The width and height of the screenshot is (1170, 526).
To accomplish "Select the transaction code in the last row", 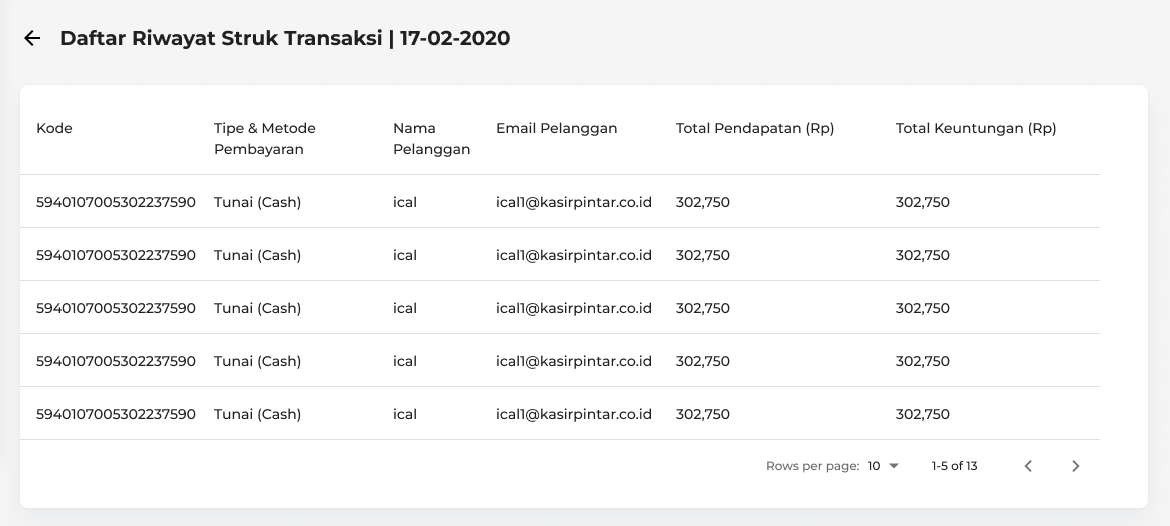I will click(x=116, y=414).
